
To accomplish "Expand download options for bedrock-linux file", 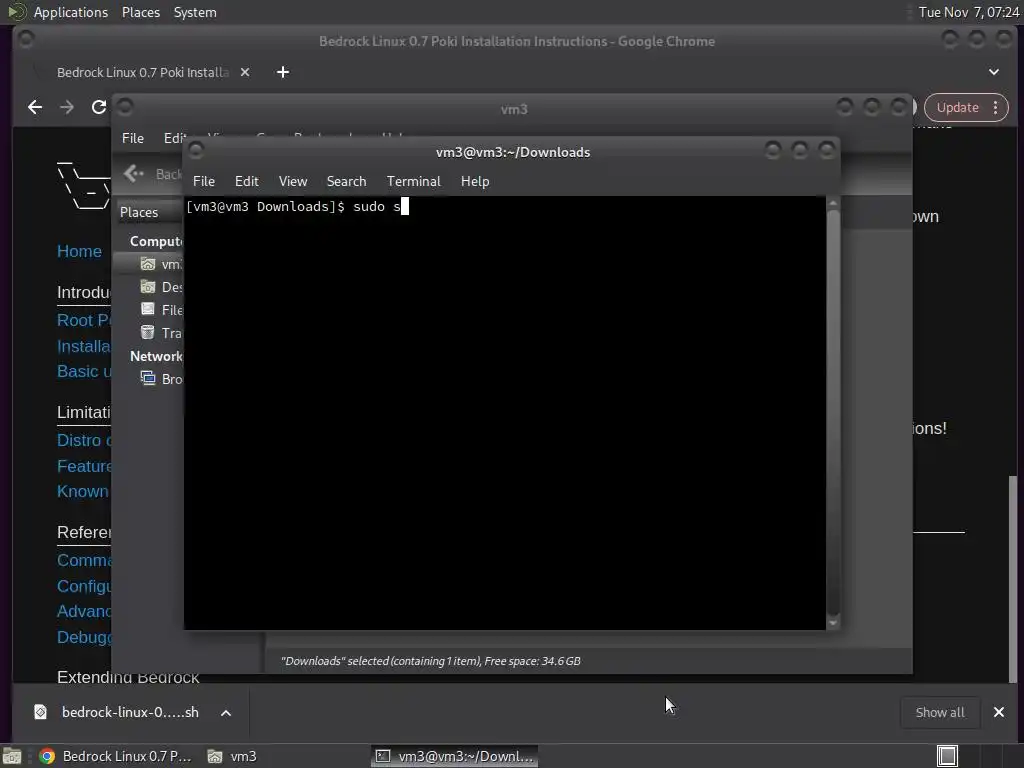I will click(226, 712).
